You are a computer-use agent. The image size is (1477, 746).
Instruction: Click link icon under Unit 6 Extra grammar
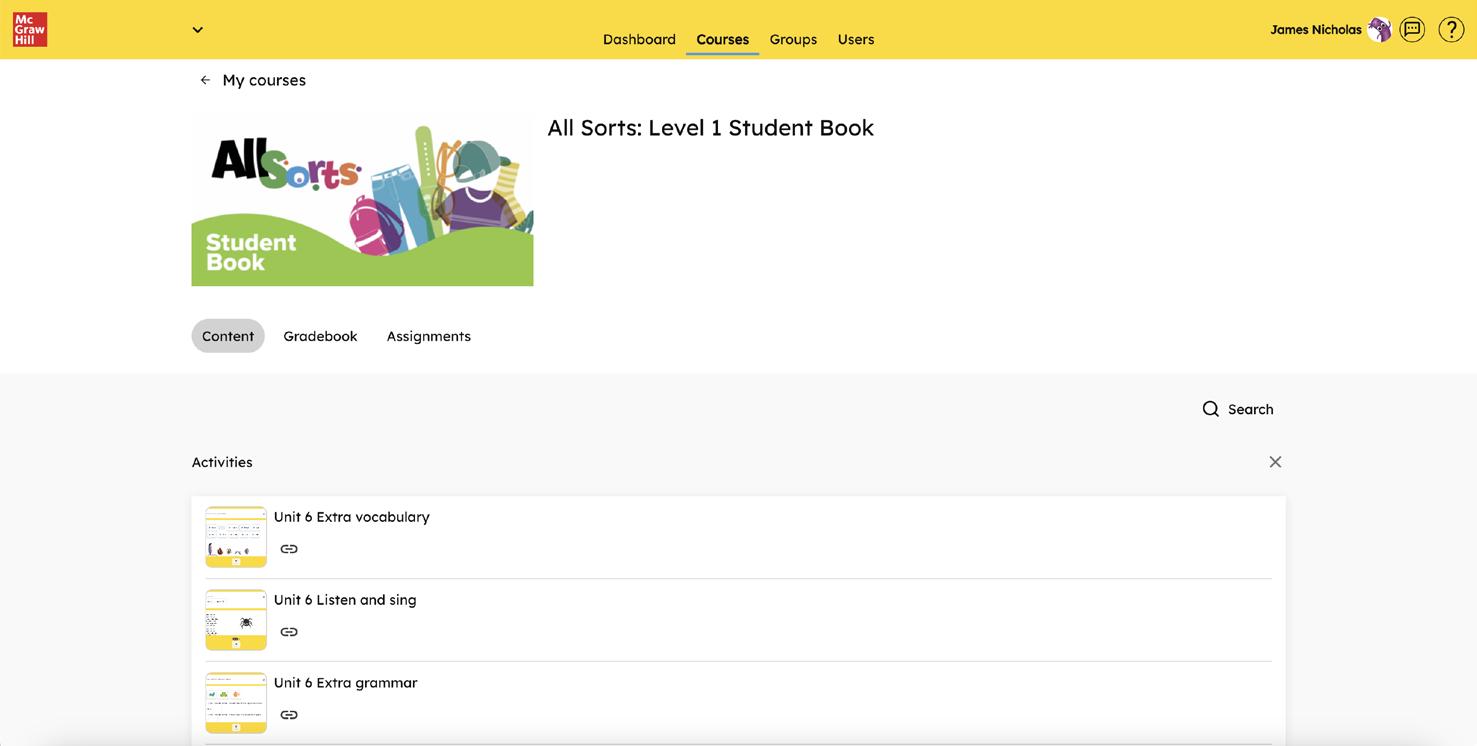pyautogui.click(x=289, y=715)
